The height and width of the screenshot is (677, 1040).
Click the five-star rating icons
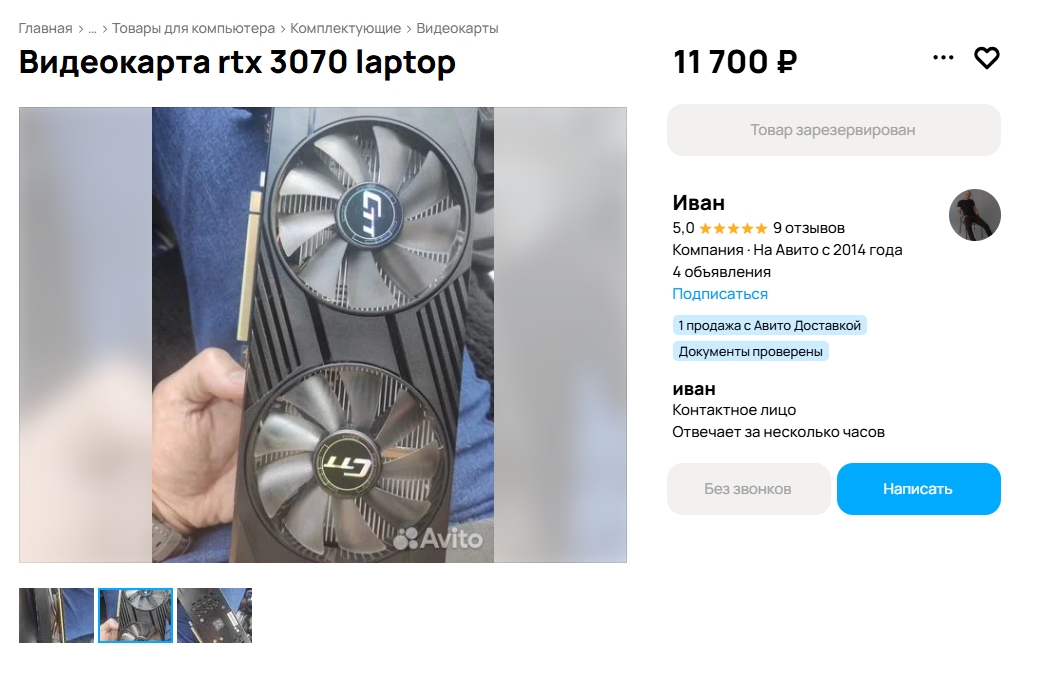[x=733, y=229]
